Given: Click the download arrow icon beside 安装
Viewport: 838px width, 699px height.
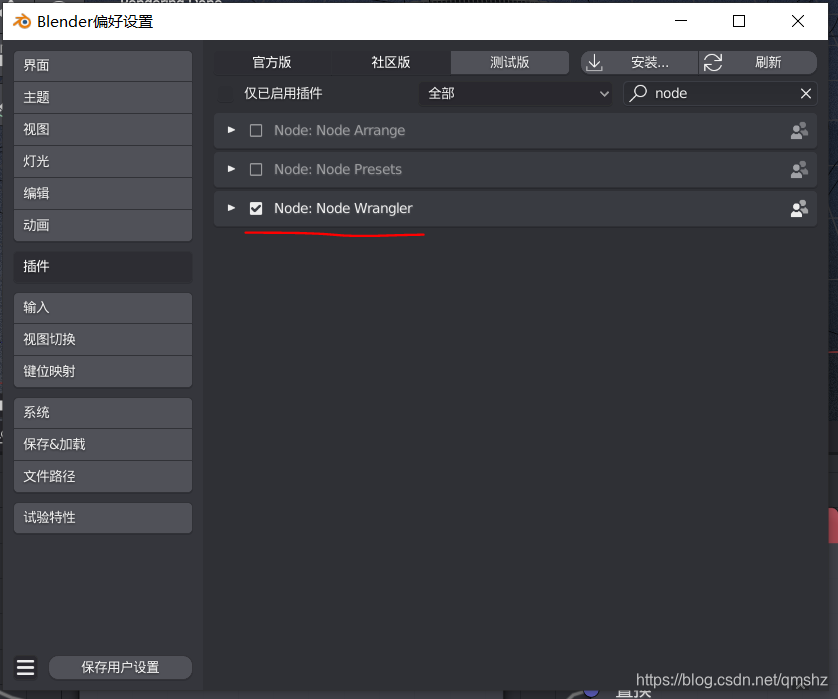Looking at the screenshot, I should pos(594,63).
